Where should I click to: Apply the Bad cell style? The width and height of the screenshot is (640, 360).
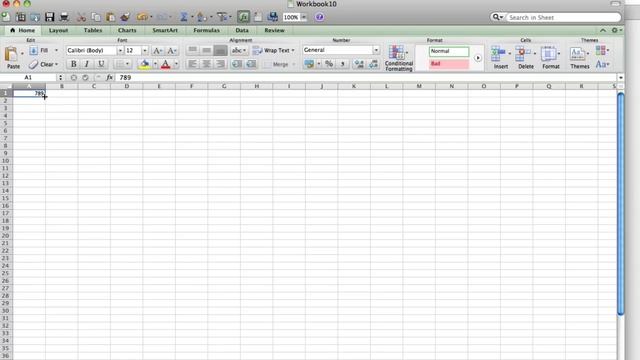pyautogui.click(x=449, y=64)
